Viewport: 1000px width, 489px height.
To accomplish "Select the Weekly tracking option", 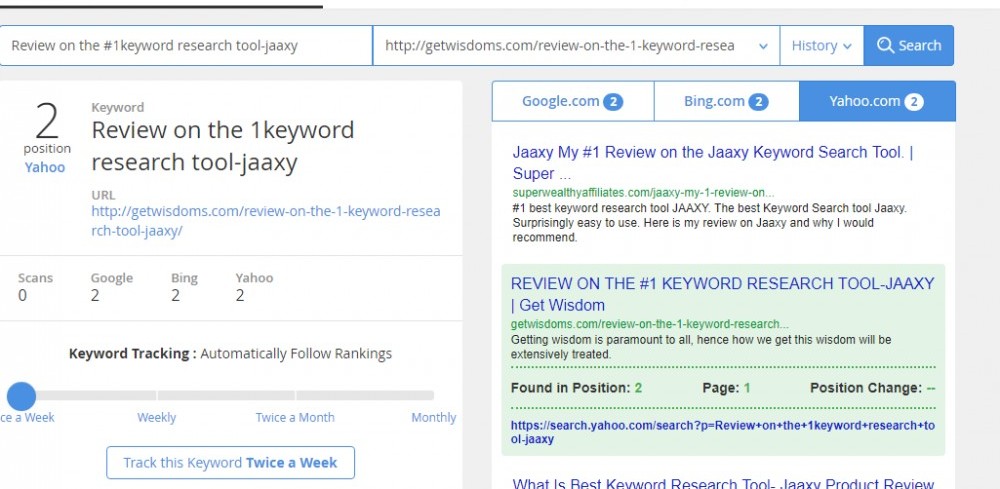I will pos(156,418).
